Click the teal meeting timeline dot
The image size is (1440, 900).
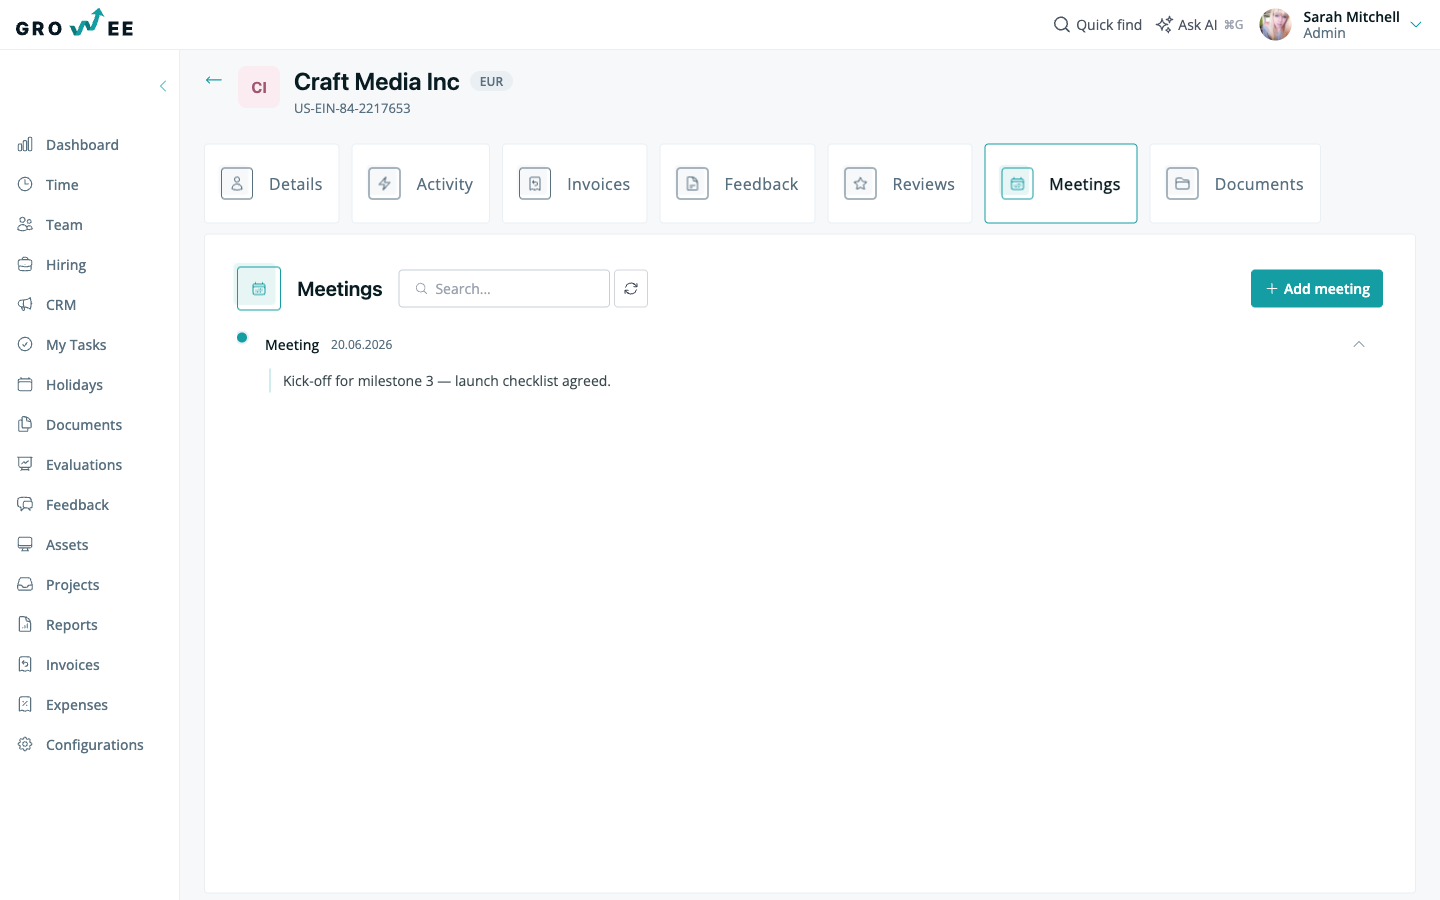click(242, 337)
